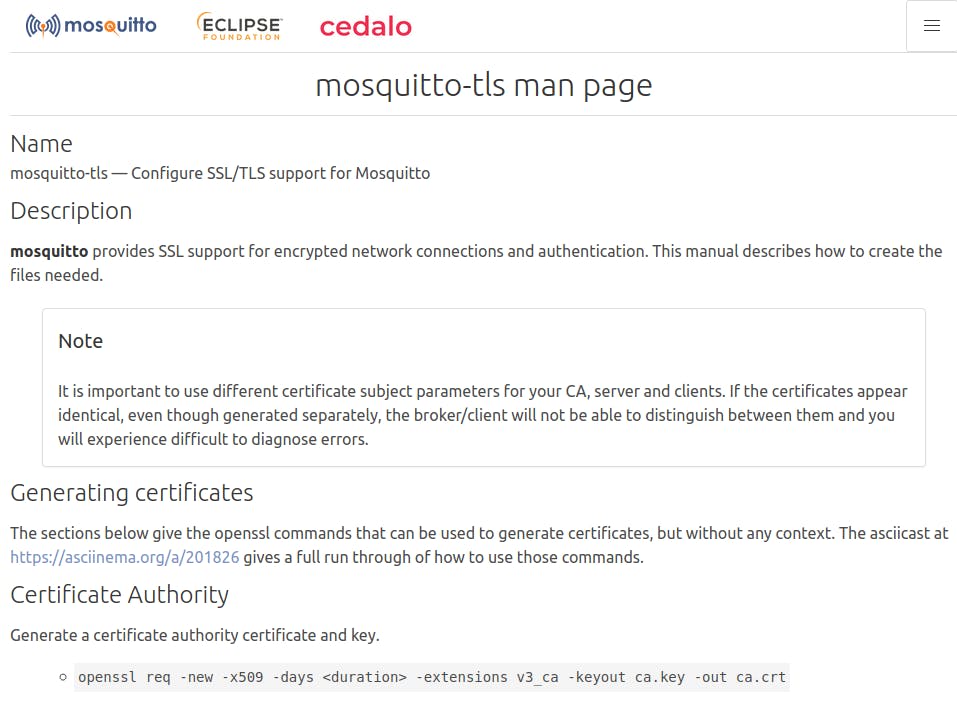Click the red Cedalo logo

[x=365, y=27]
